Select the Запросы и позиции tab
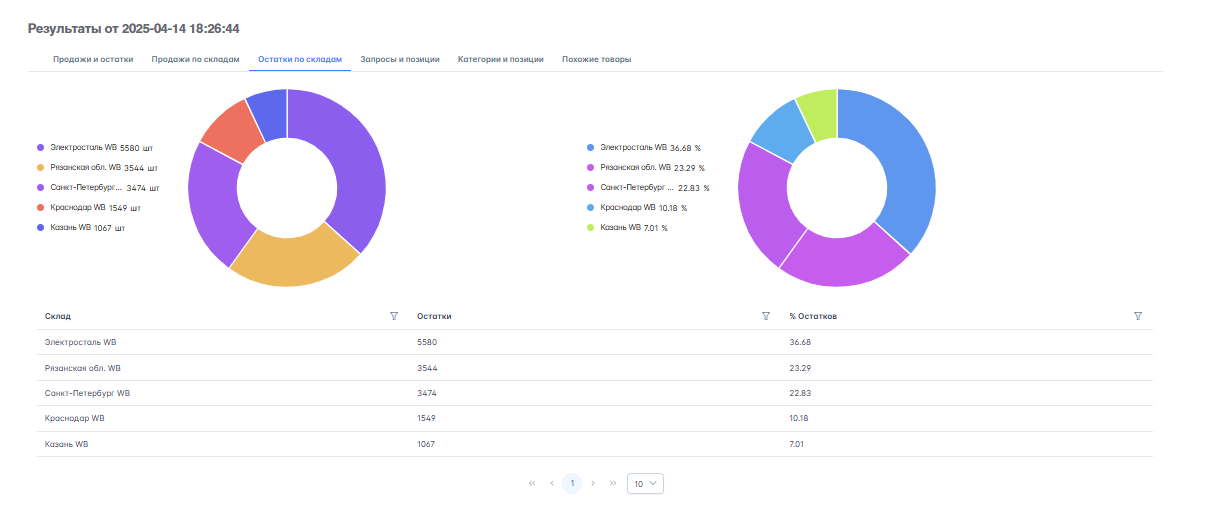Screen dimensions: 1210x524 pyautogui.click(x=400, y=59)
